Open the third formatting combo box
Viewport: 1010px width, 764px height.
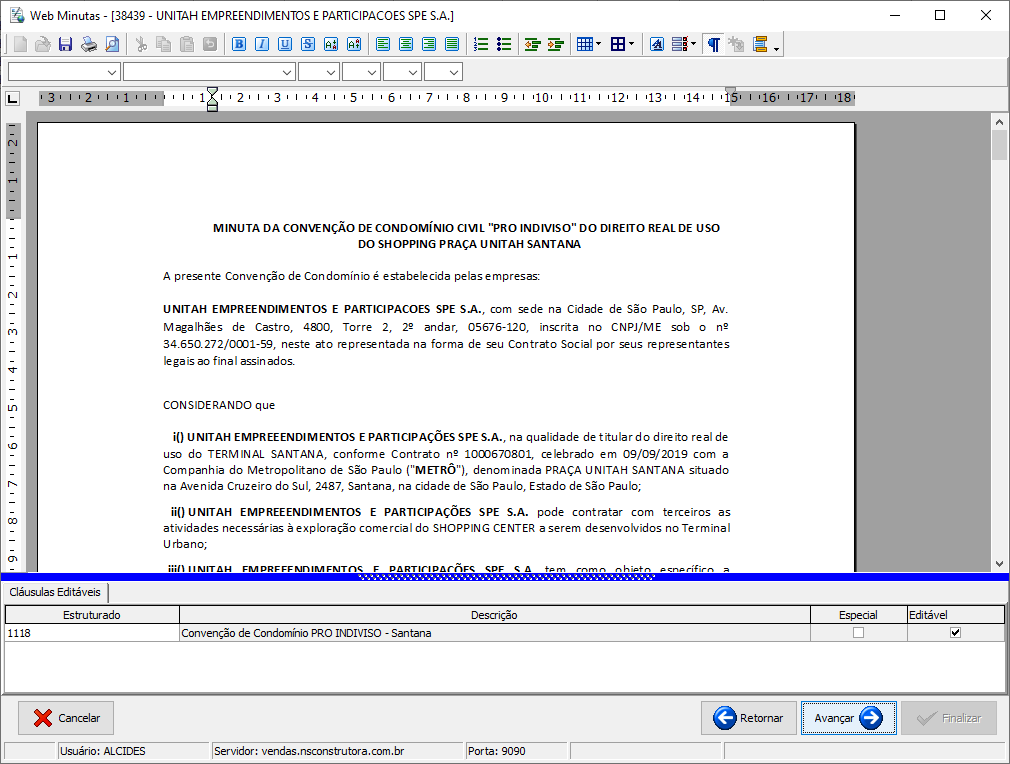click(319, 72)
